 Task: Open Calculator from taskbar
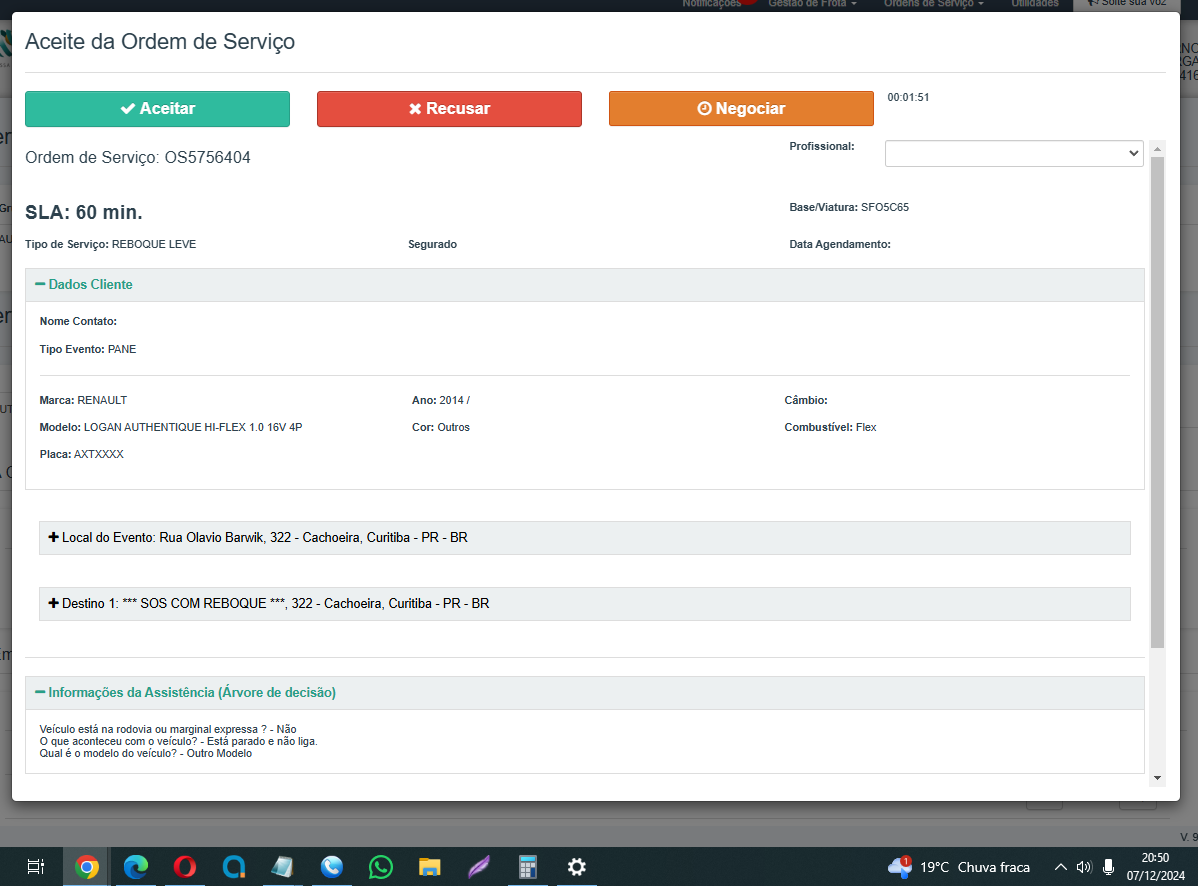(x=527, y=867)
